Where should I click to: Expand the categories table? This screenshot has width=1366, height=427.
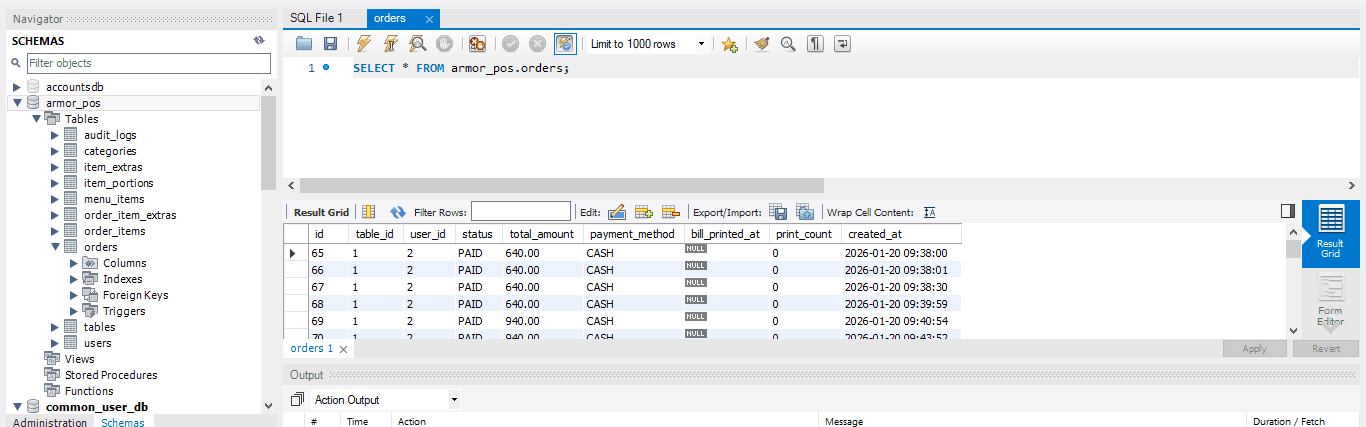55,151
